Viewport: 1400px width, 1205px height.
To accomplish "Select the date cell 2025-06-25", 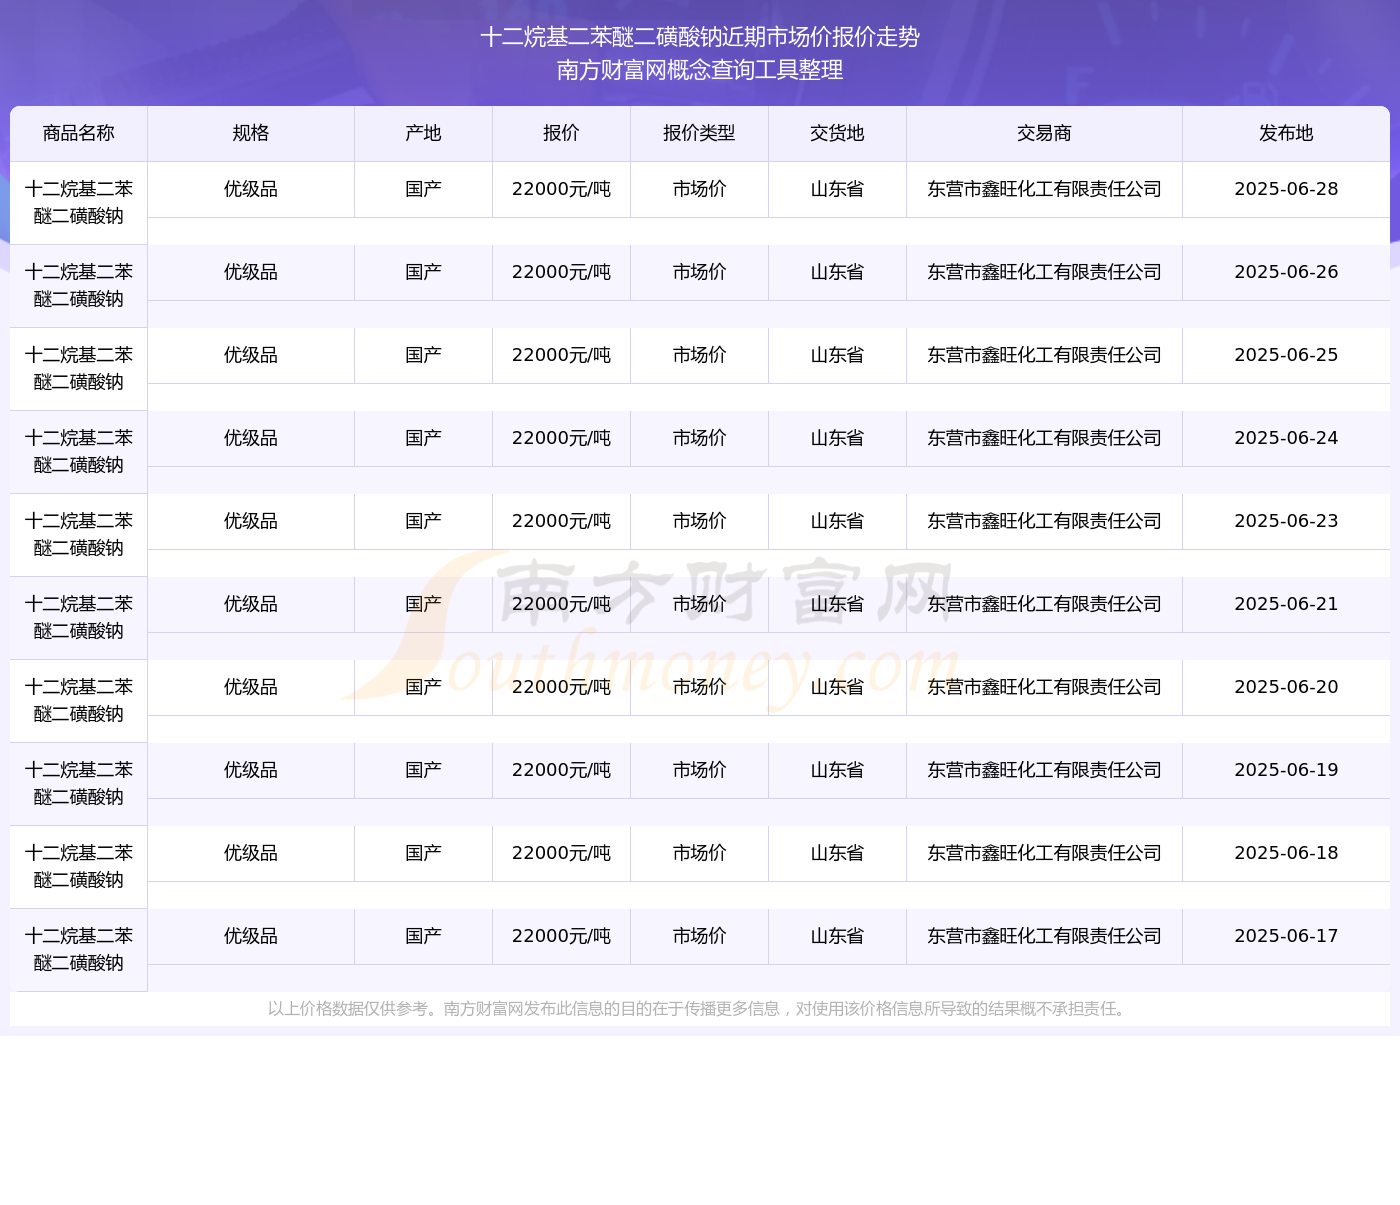I will click(1286, 355).
